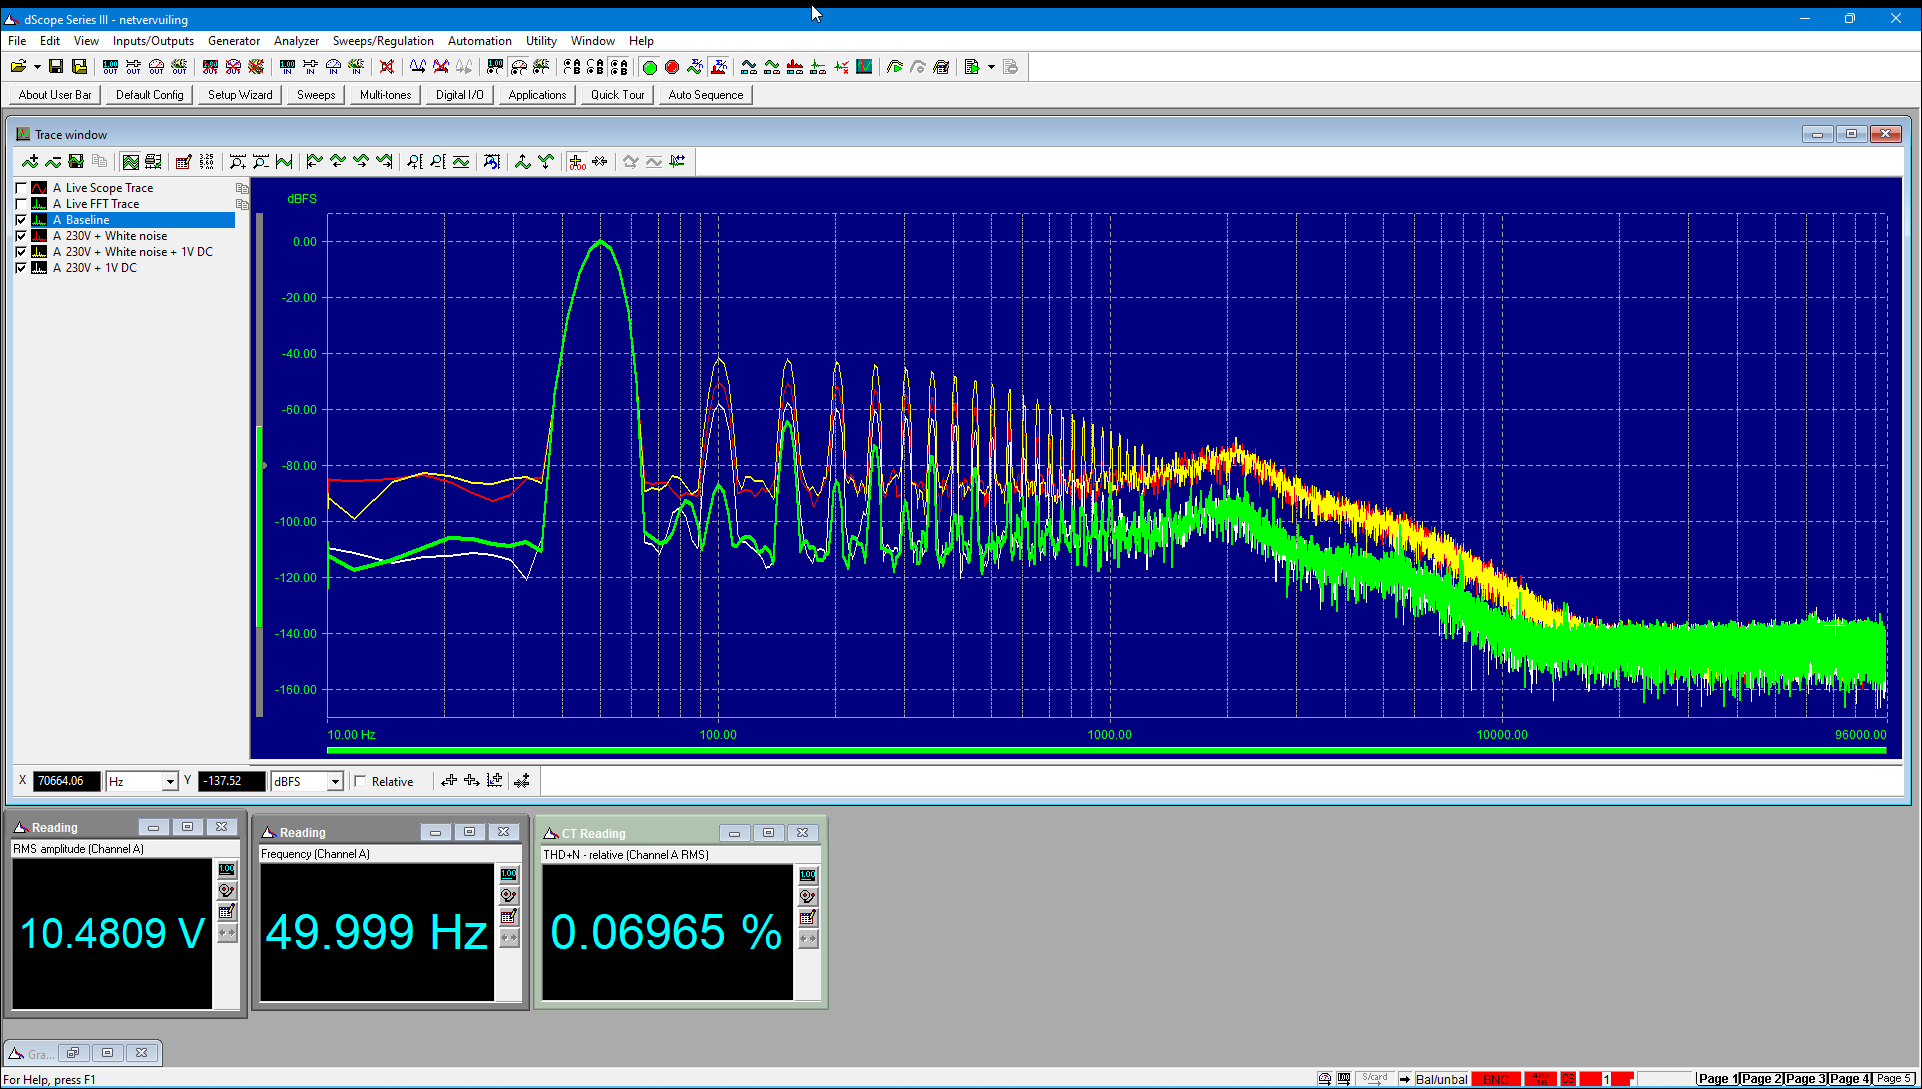
Task: Enable the Live Scope Trace checkbox
Action: (x=21, y=188)
